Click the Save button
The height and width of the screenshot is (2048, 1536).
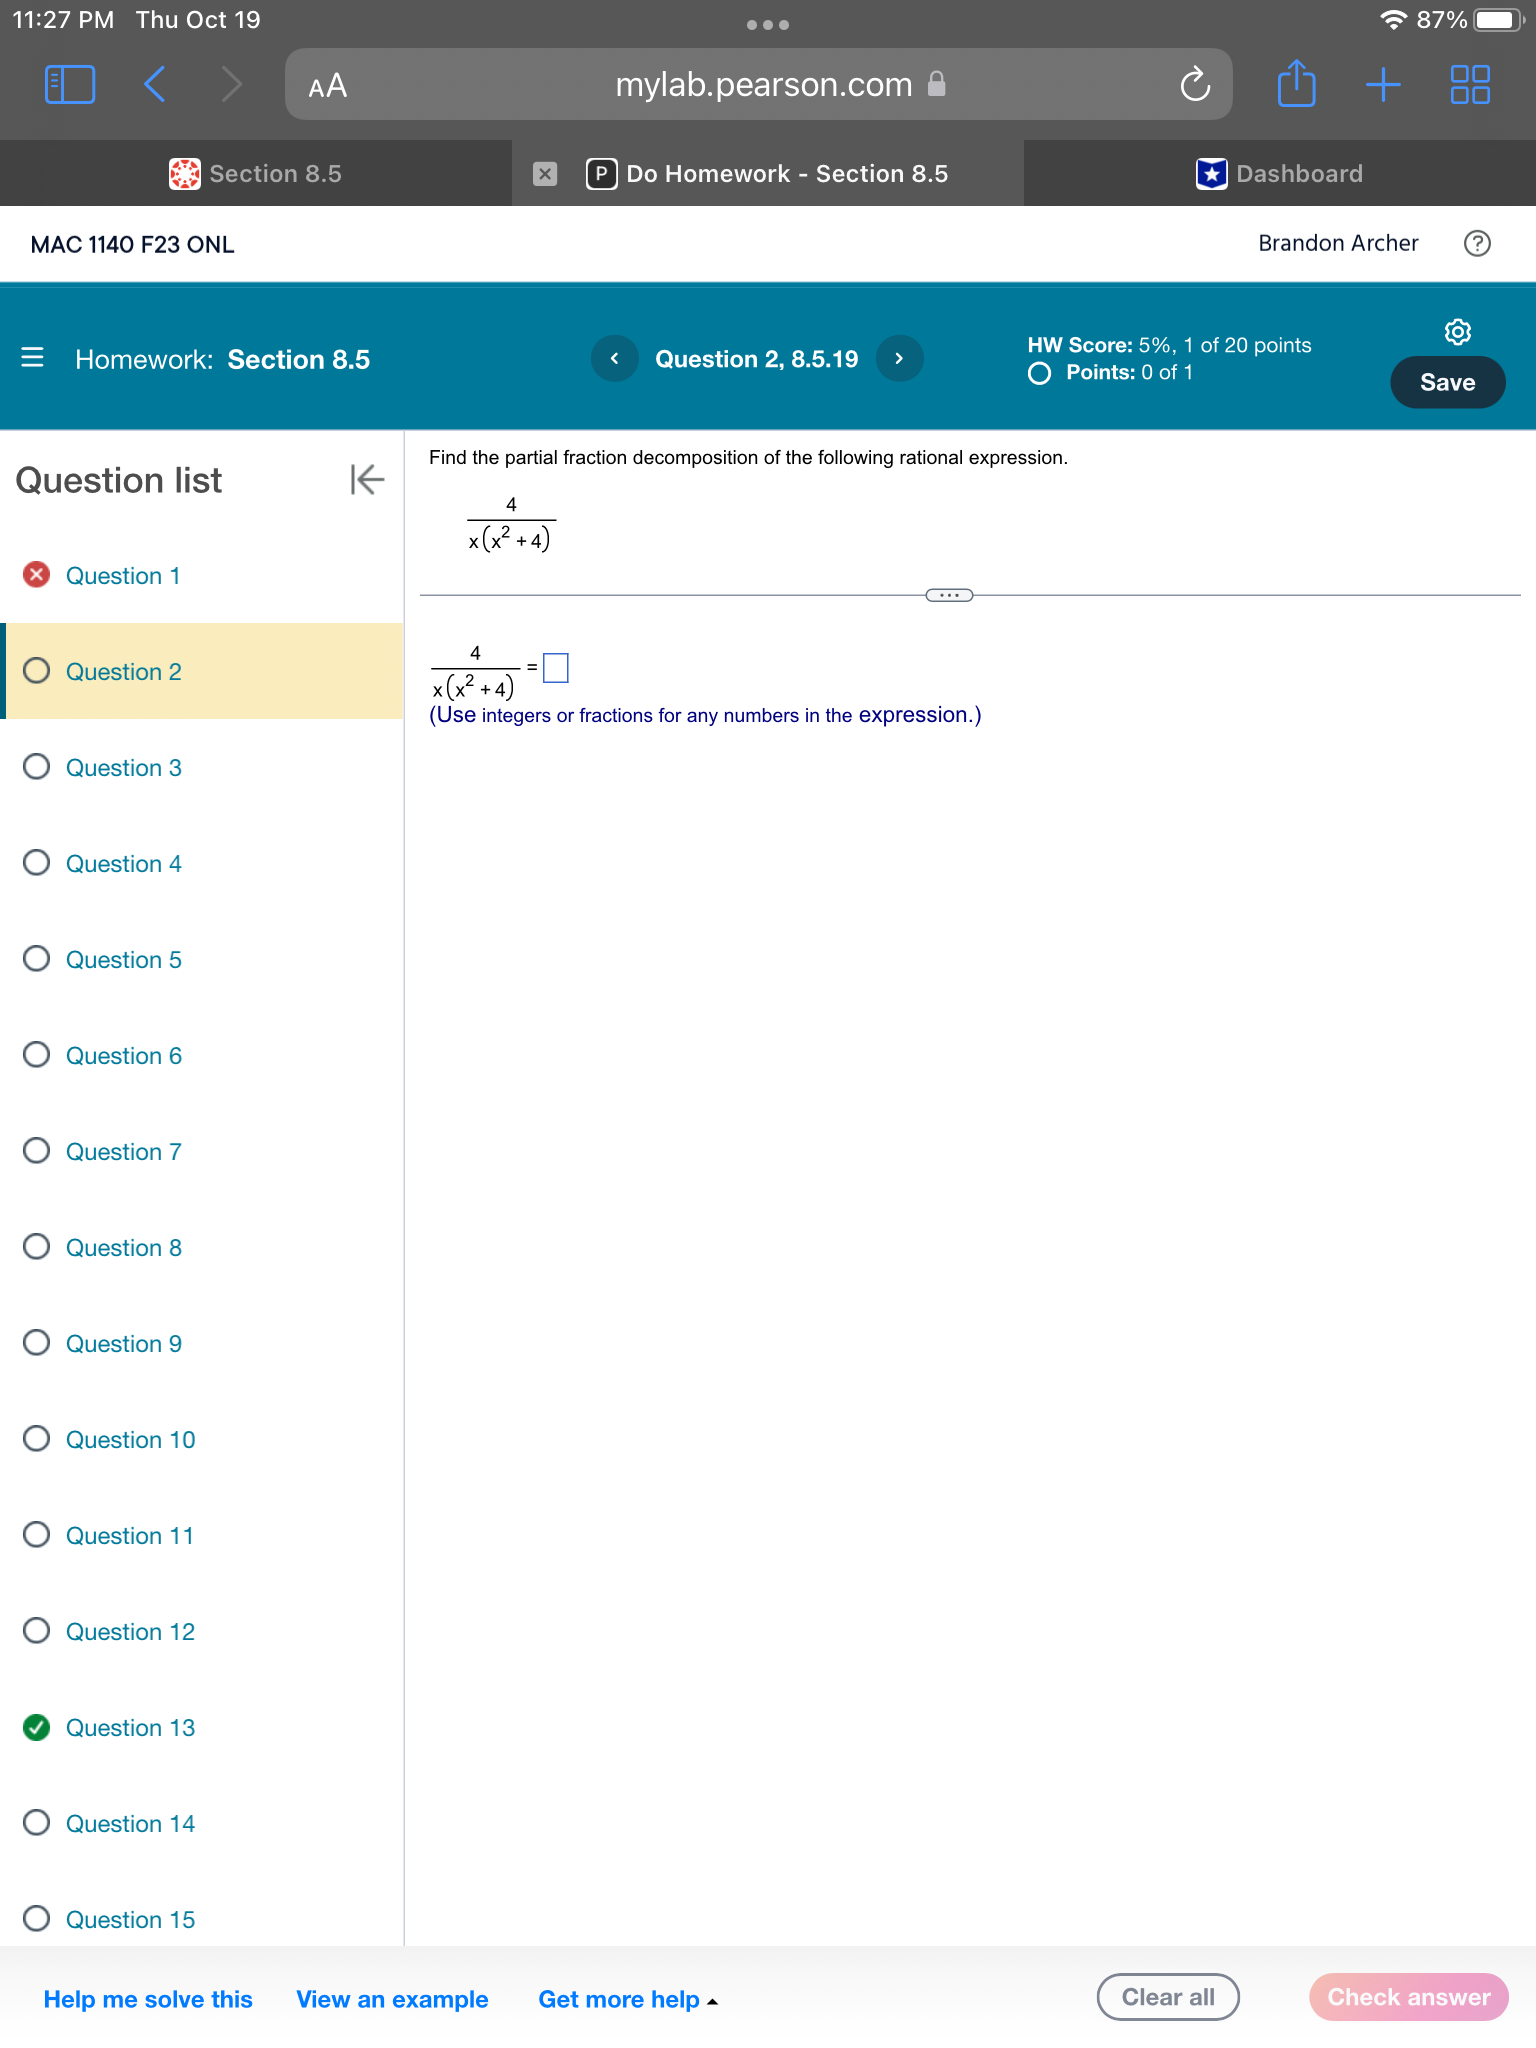pyautogui.click(x=1447, y=382)
